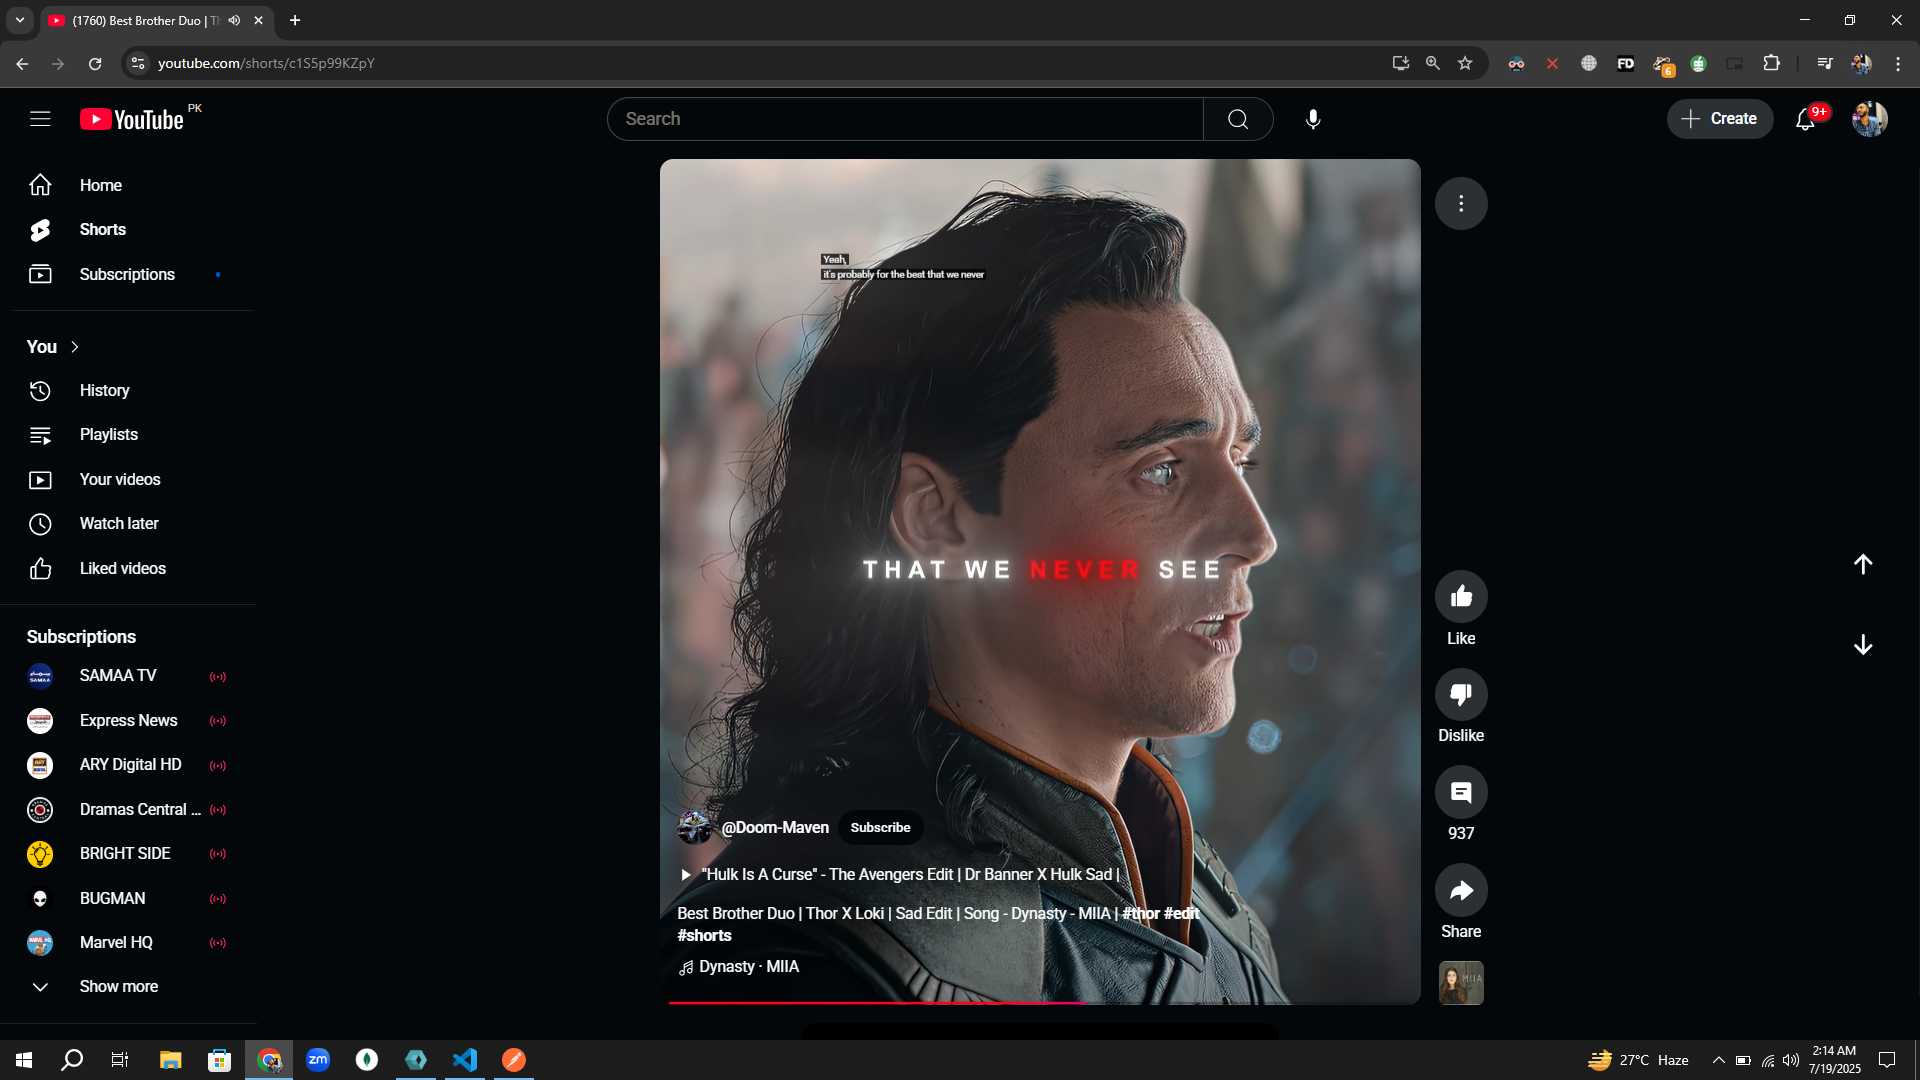Go to the previous Short arrow
This screenshot has height=1080, width=1920.
(1863, 564)
